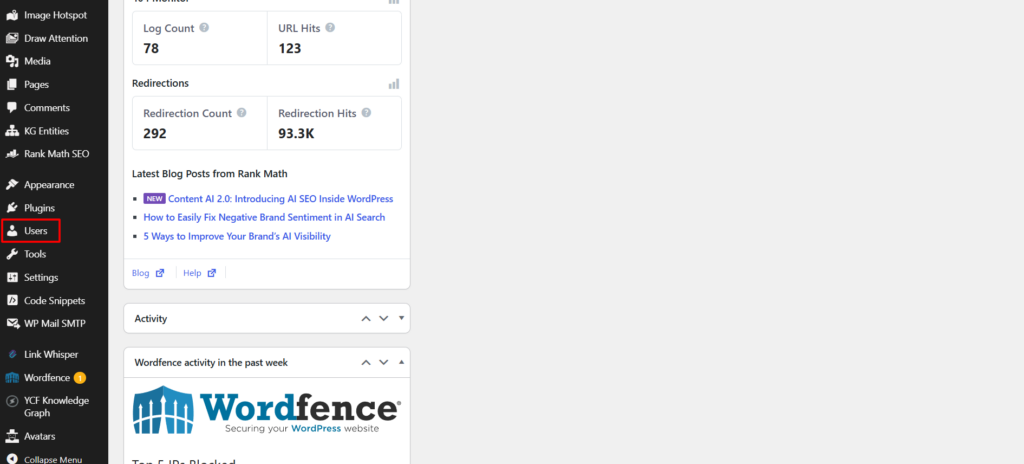Viewport: 1024px width, 464px height.
Task: Move the Wordfence activity widget down
Action: coord(384,363)
